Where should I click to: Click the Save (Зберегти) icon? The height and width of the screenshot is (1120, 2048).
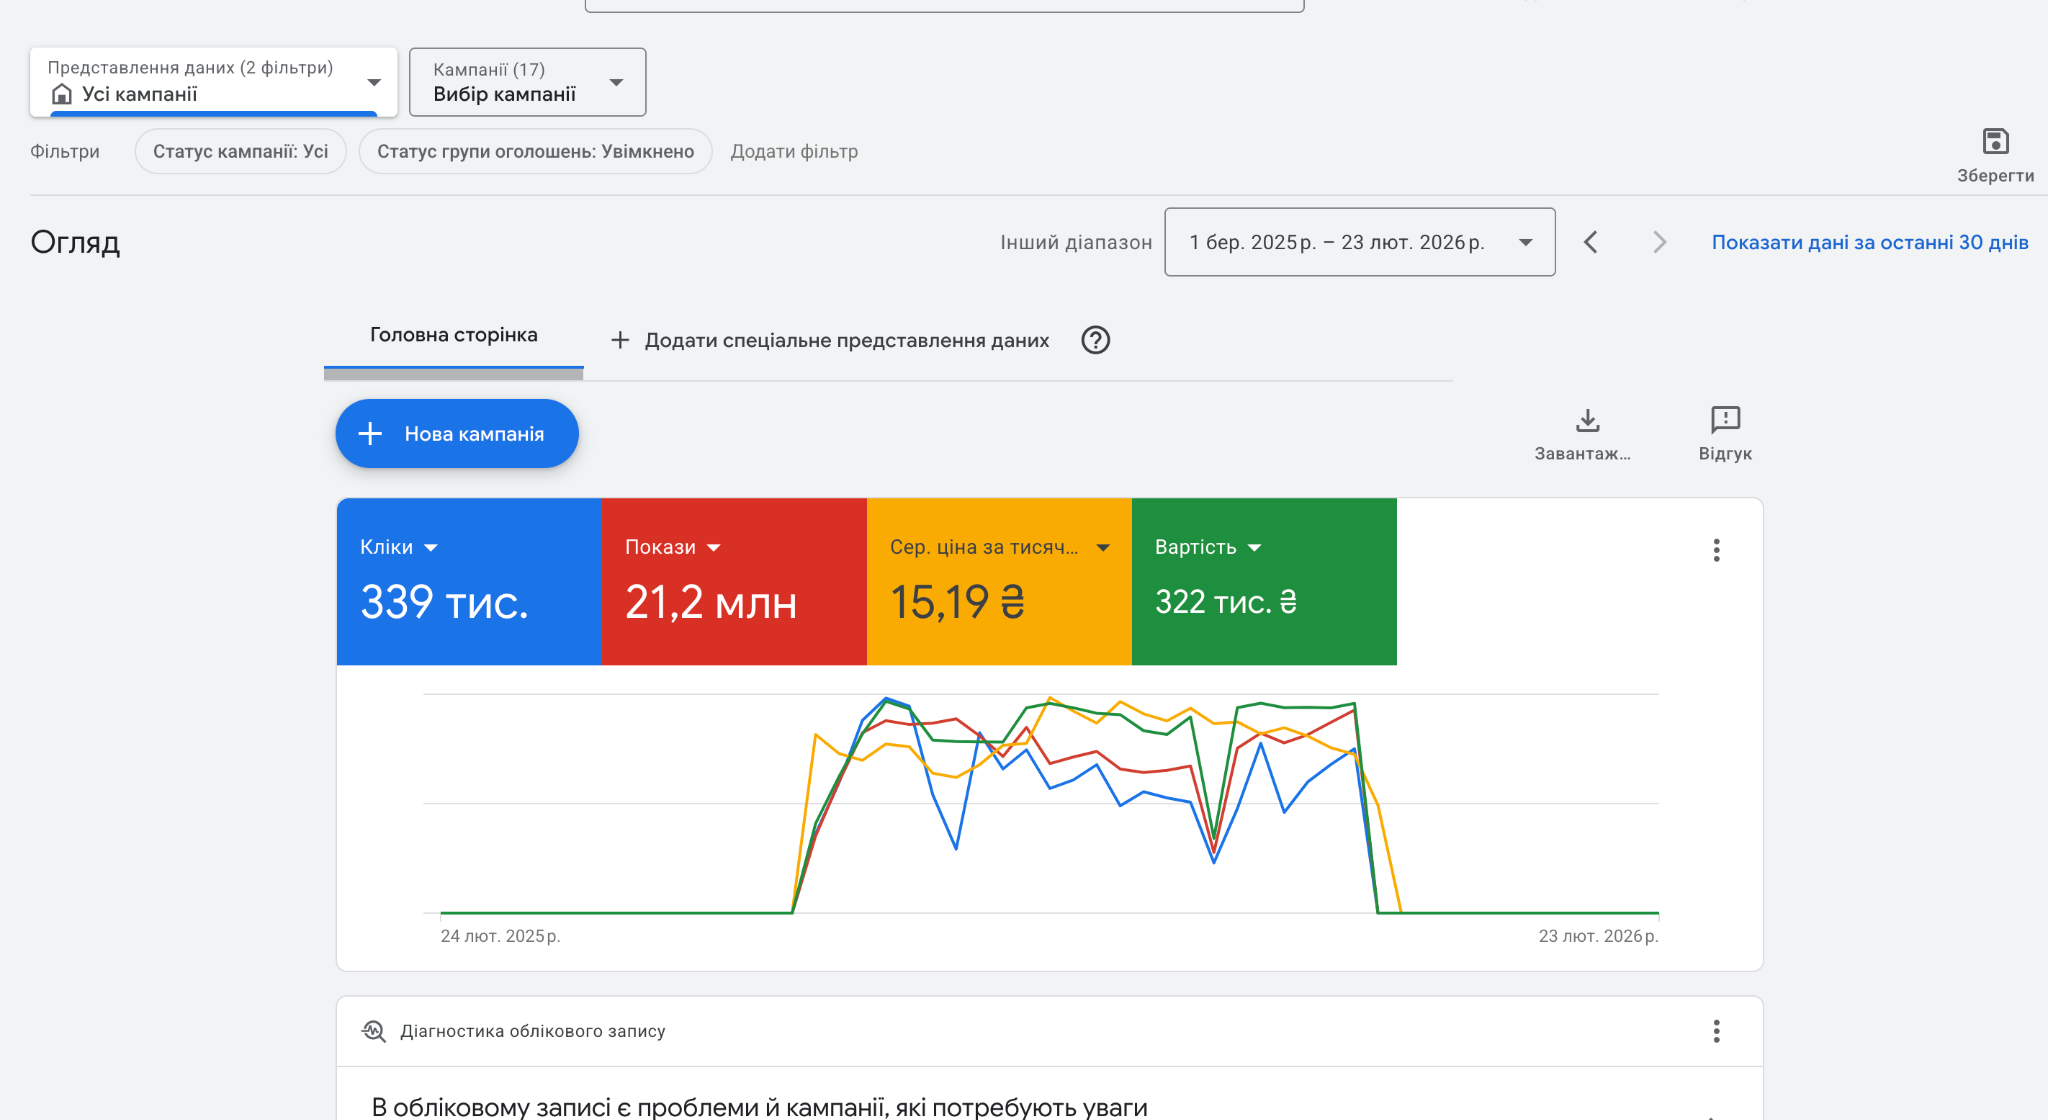click(1995, 142)
